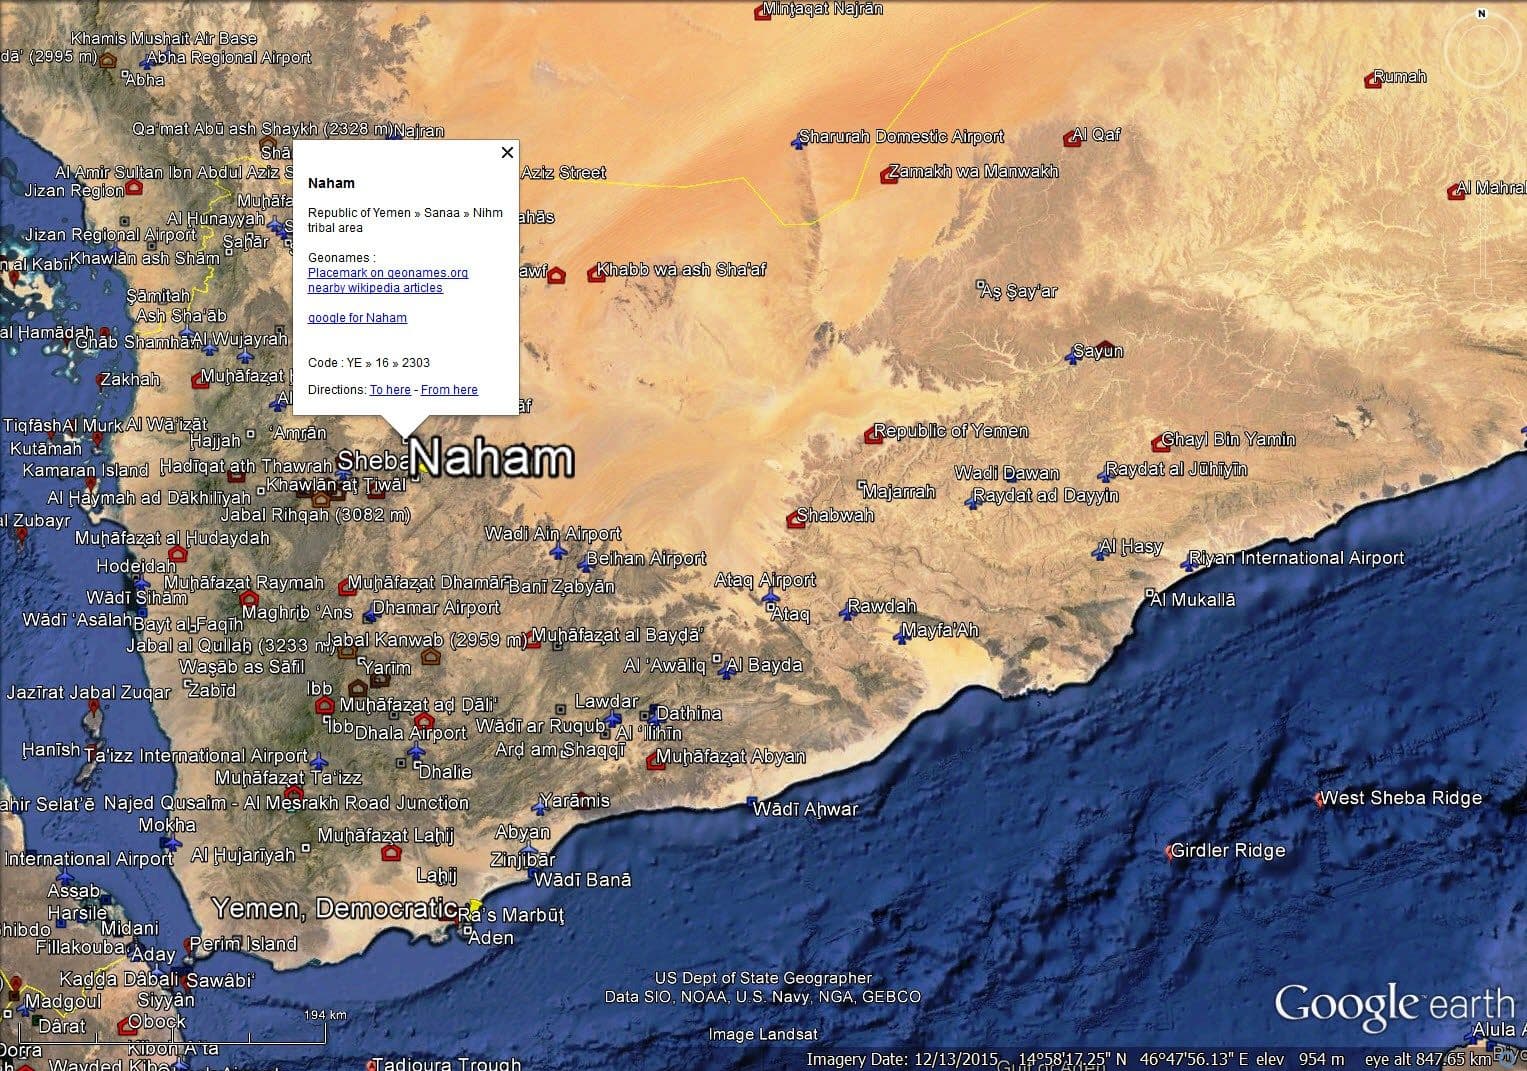Click the compass north N indicator
Image resolution: width=1527 pixels, height=1071 pixels.
pyautogui.click(x=1481, y=14)
